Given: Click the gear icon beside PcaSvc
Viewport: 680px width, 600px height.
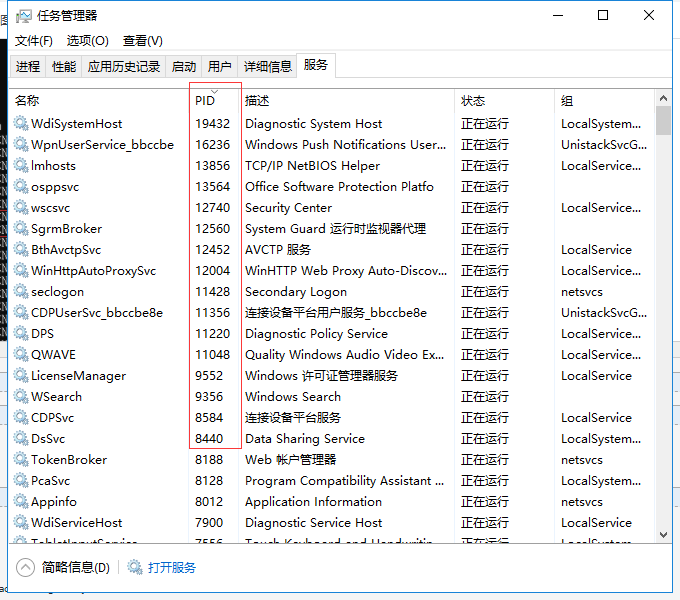Looking at the screenshot, I should click(x=20, y=481).
